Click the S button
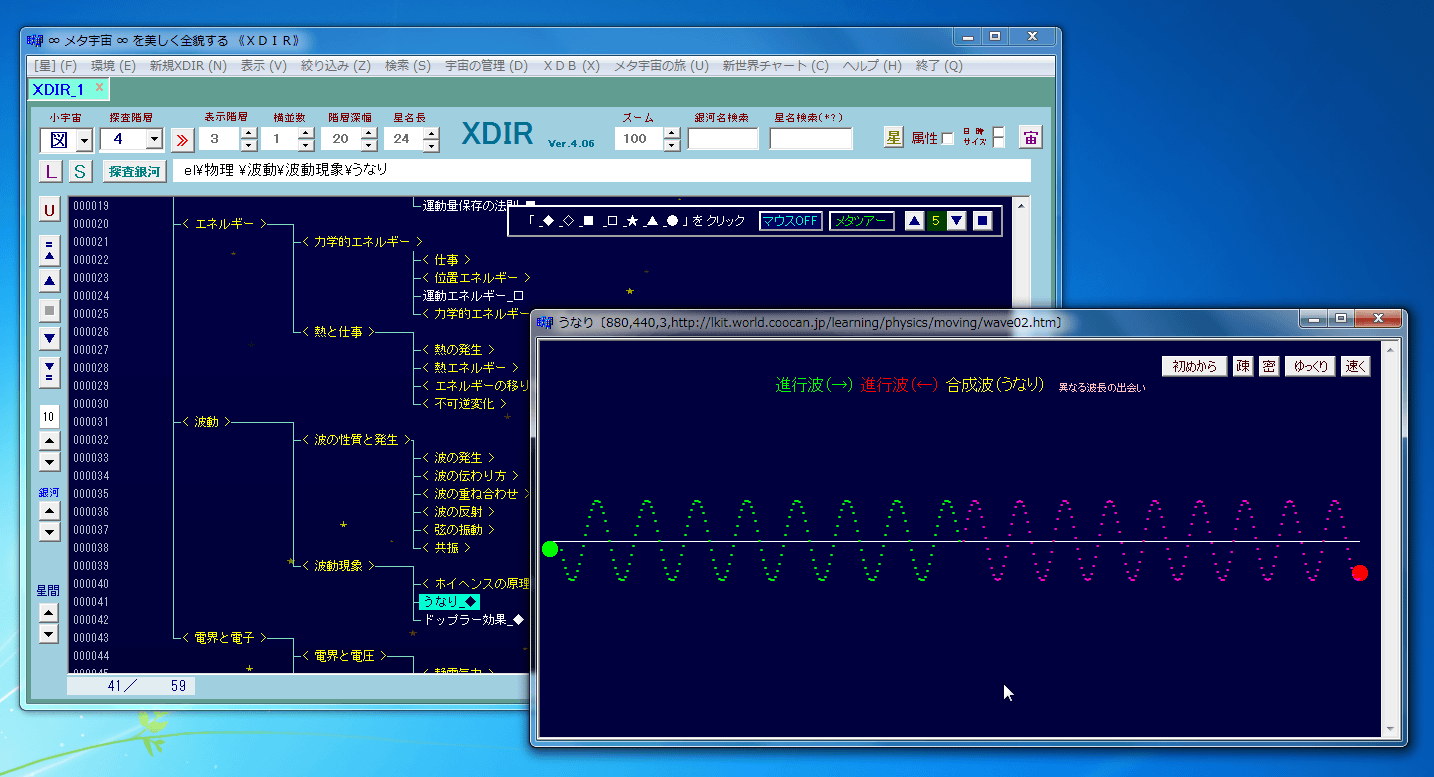The height and width of the screenshot is (777, 1434). point(80,171)
